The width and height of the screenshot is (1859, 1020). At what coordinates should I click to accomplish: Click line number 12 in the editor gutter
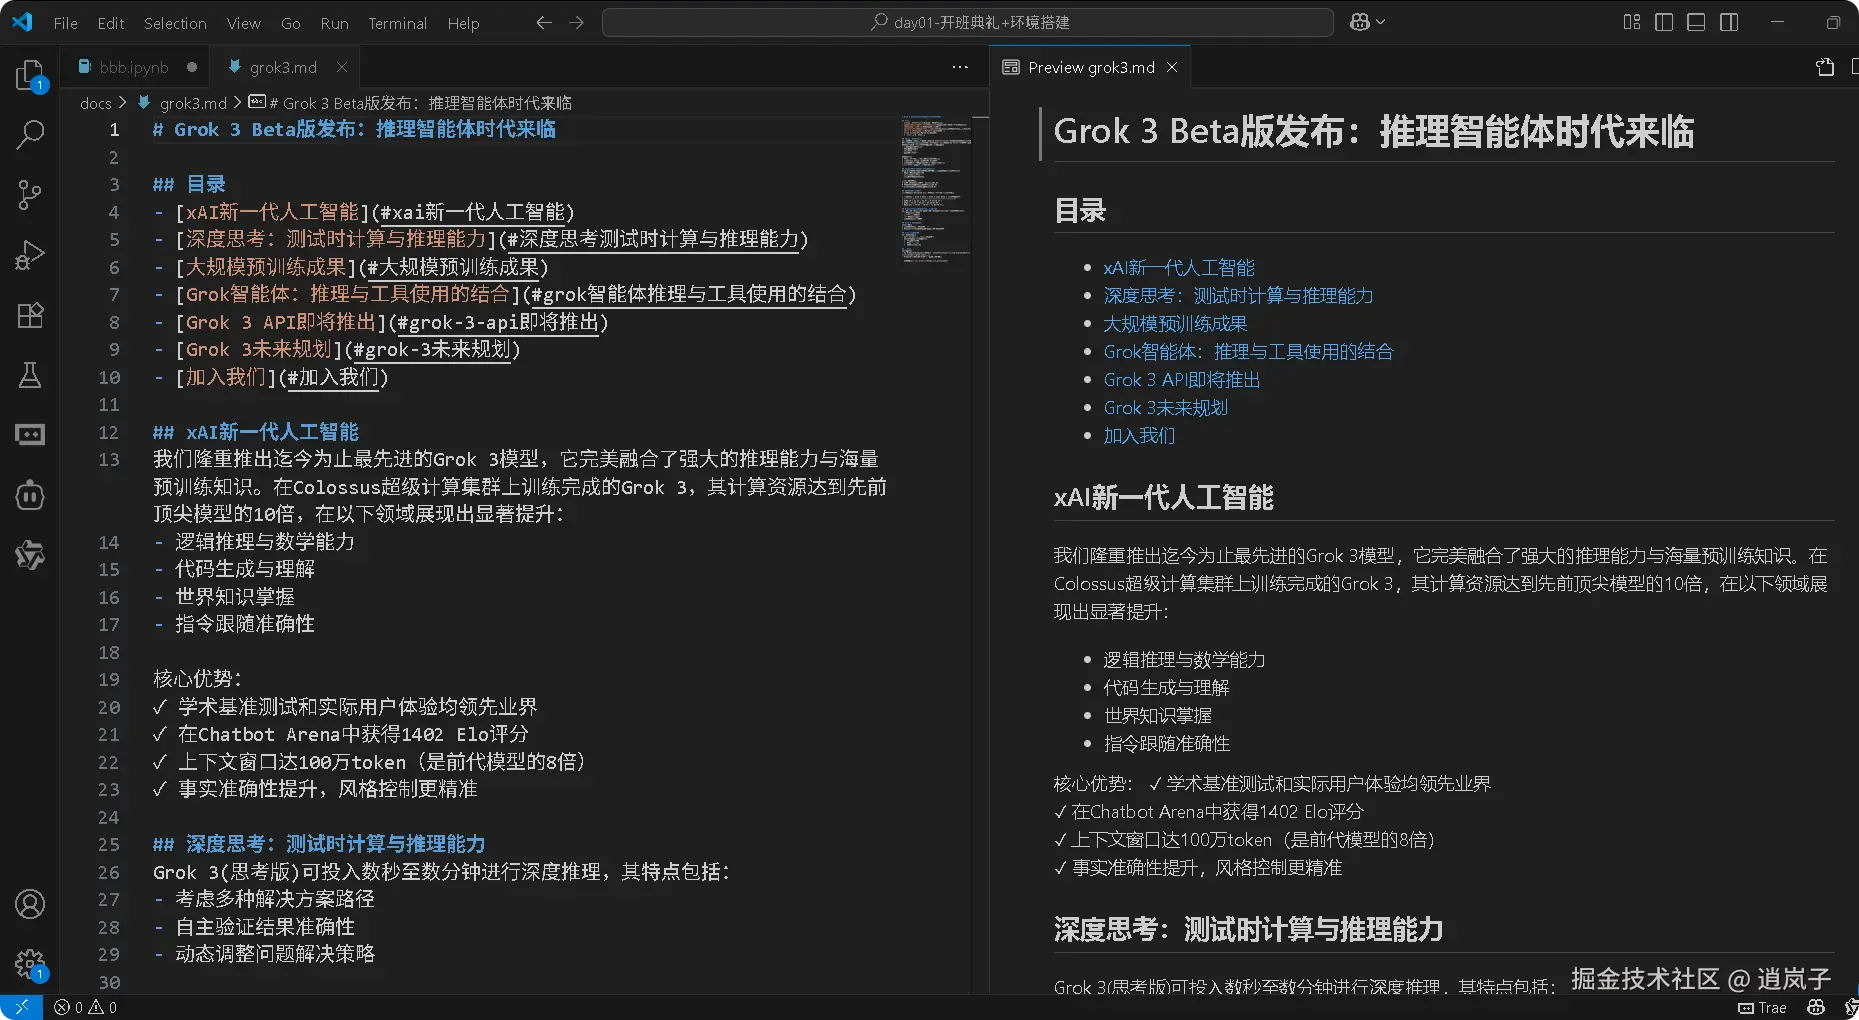click(108, 432)
